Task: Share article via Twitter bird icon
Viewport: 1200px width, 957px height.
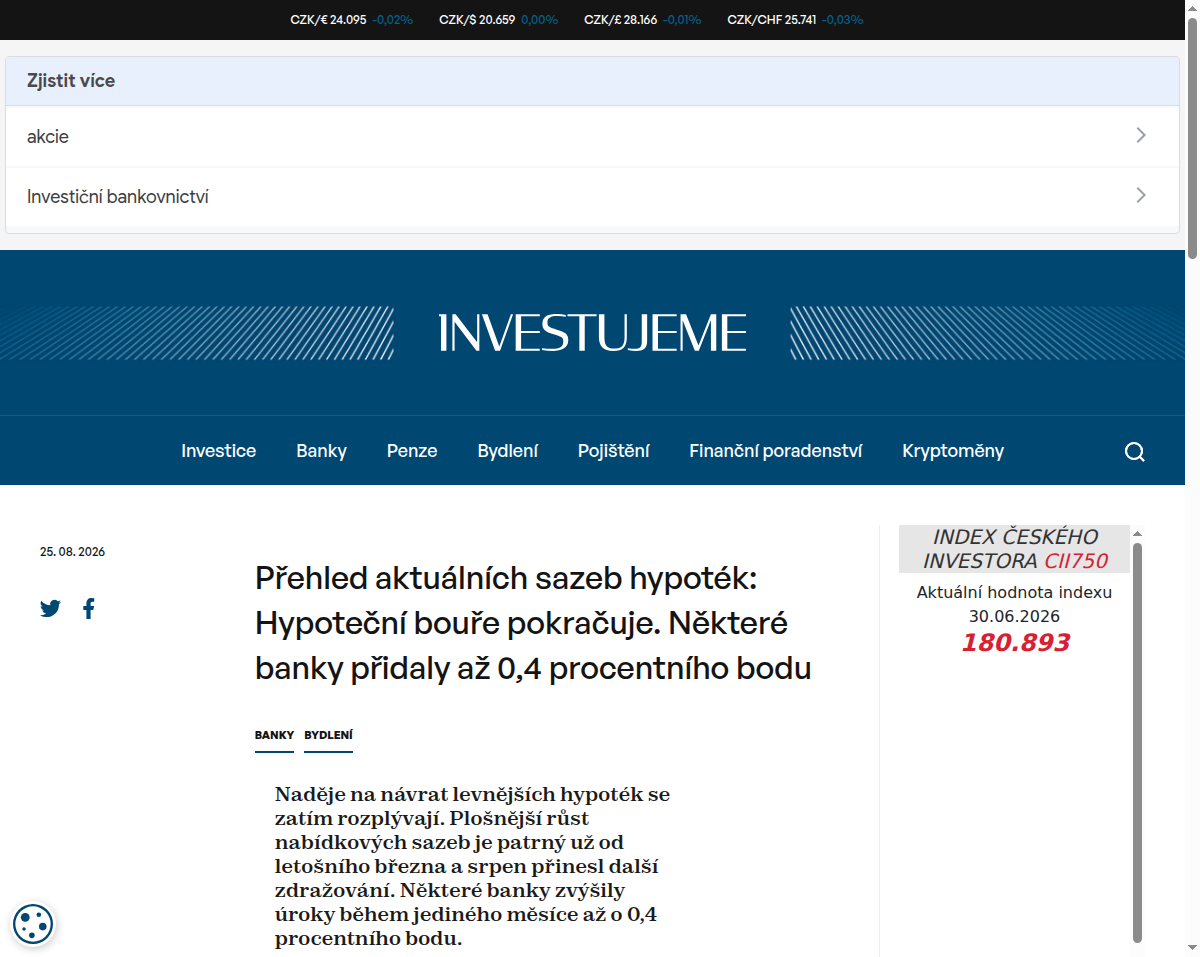Action: click(50, 608)
